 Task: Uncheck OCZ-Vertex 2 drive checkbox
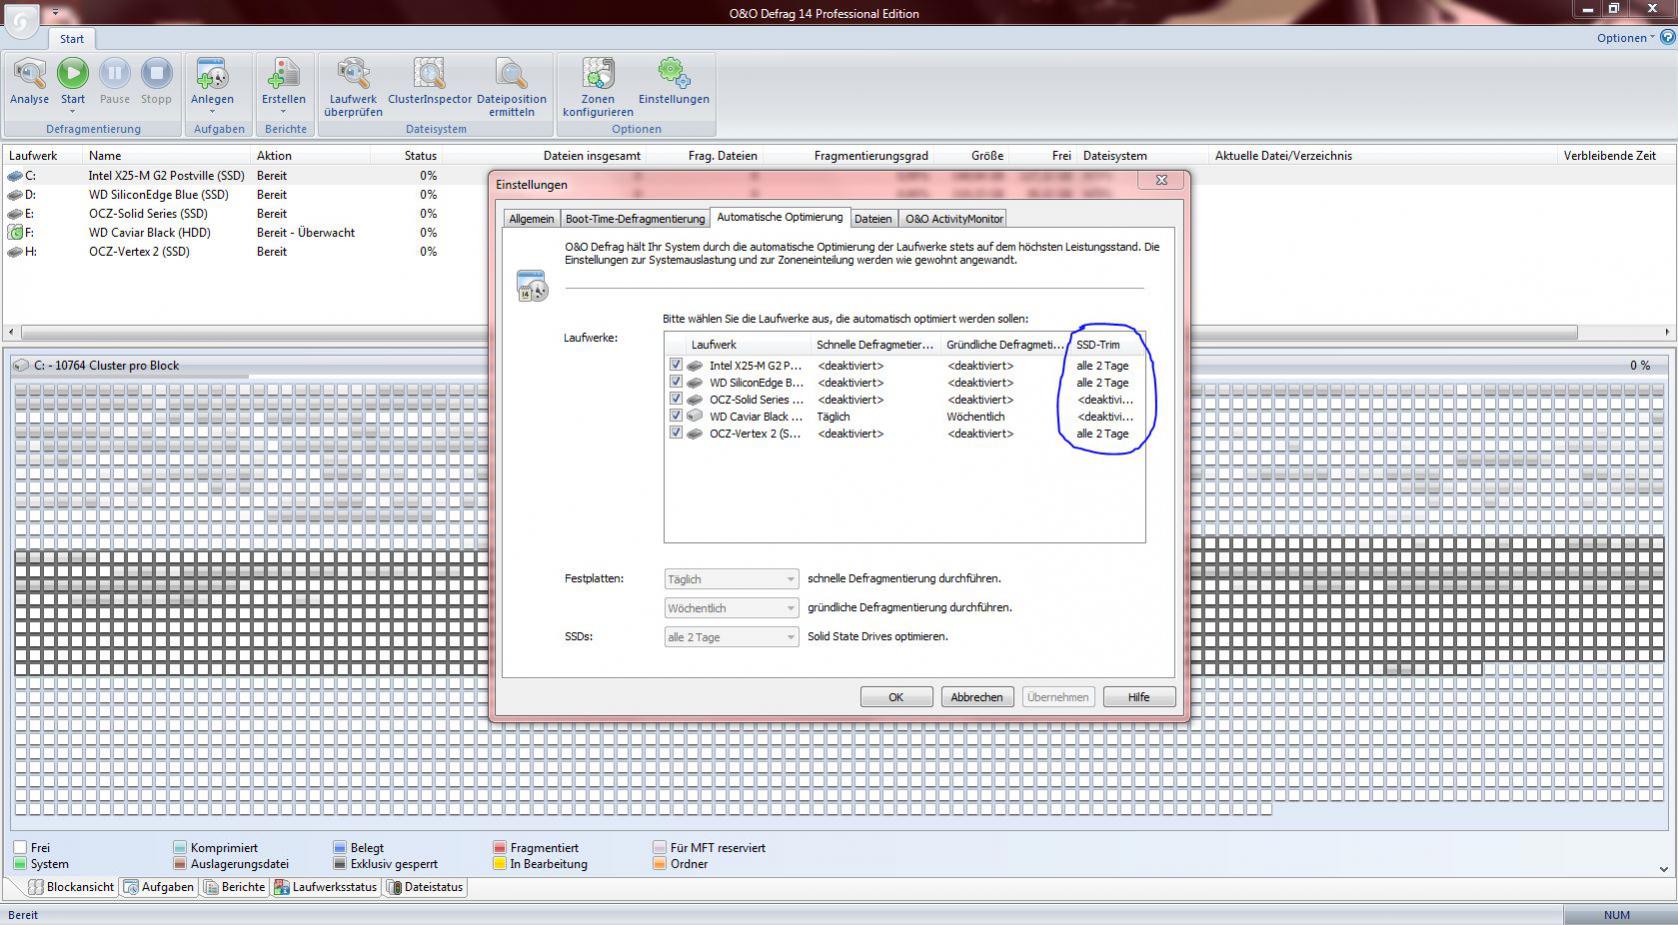click(676, 433)
